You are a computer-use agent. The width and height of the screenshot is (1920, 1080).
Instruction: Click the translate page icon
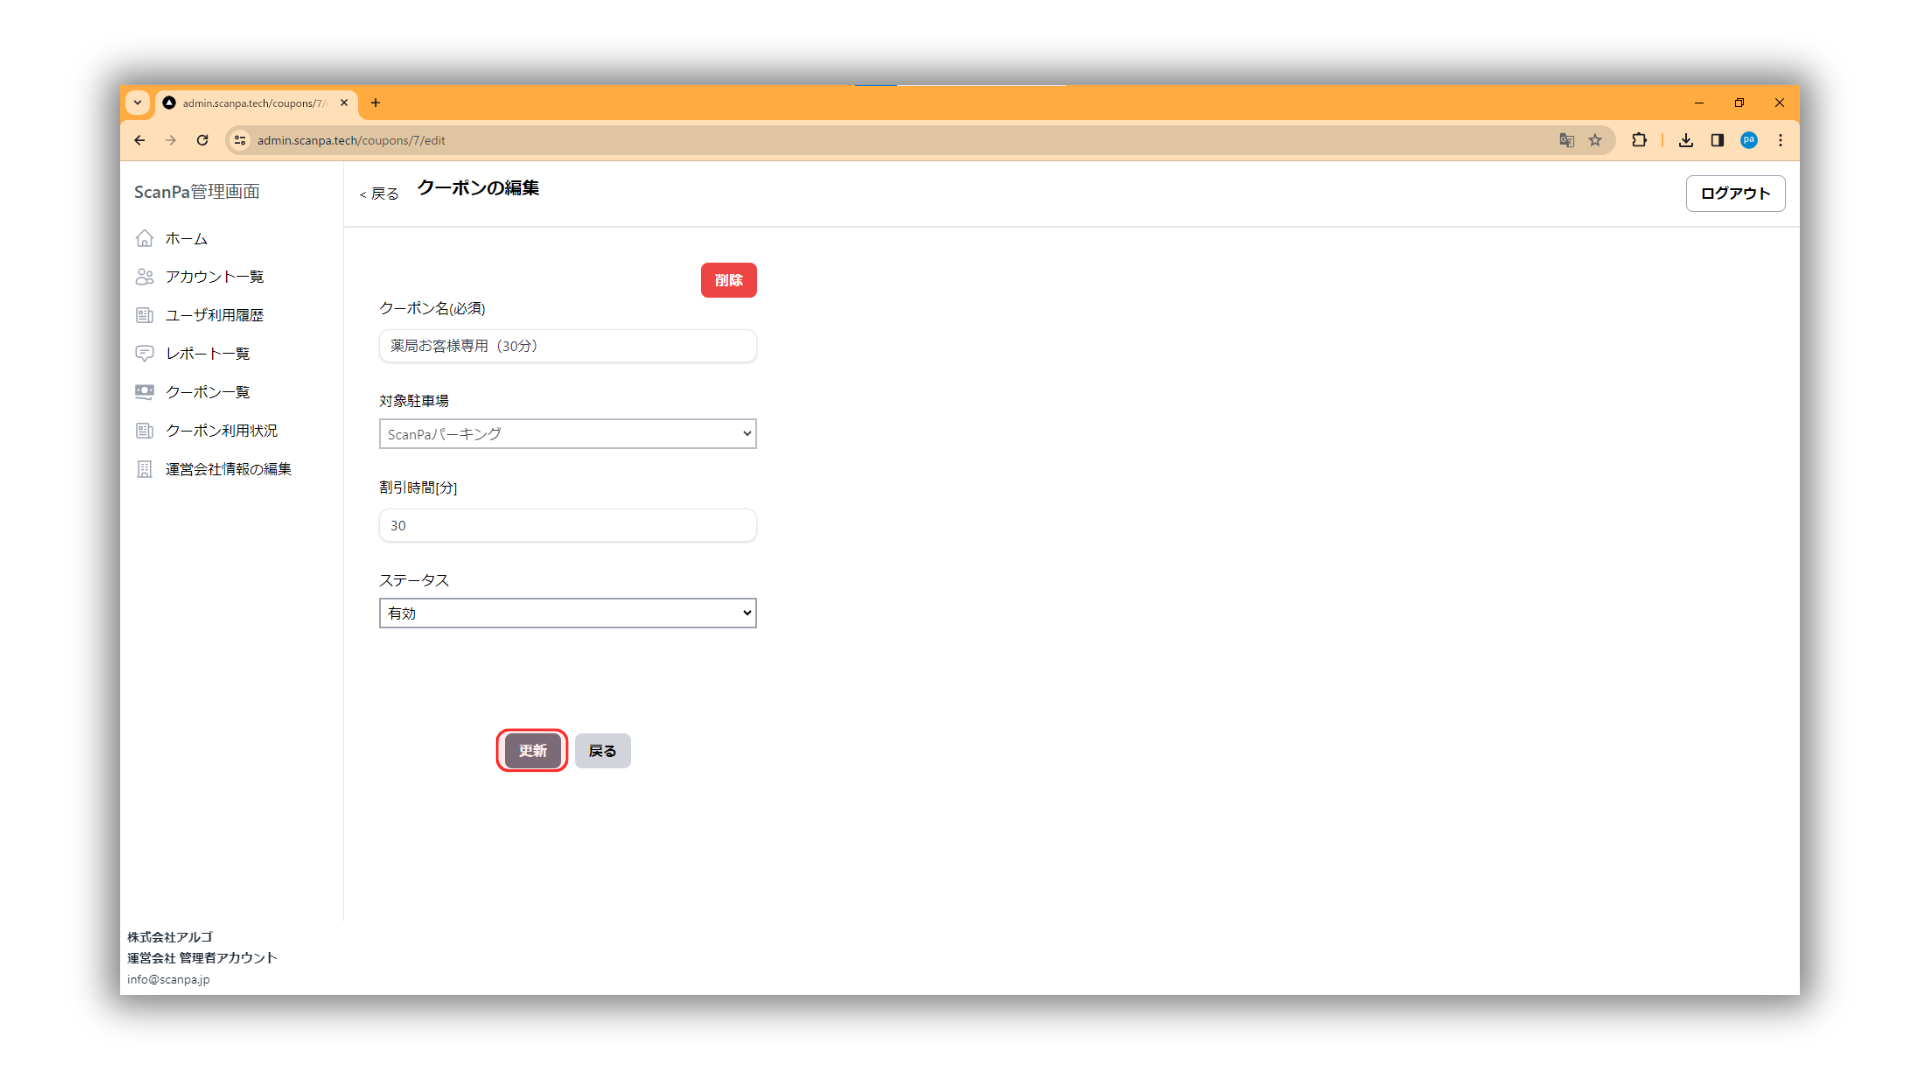pyautogui.click(x=1566, y=140)
